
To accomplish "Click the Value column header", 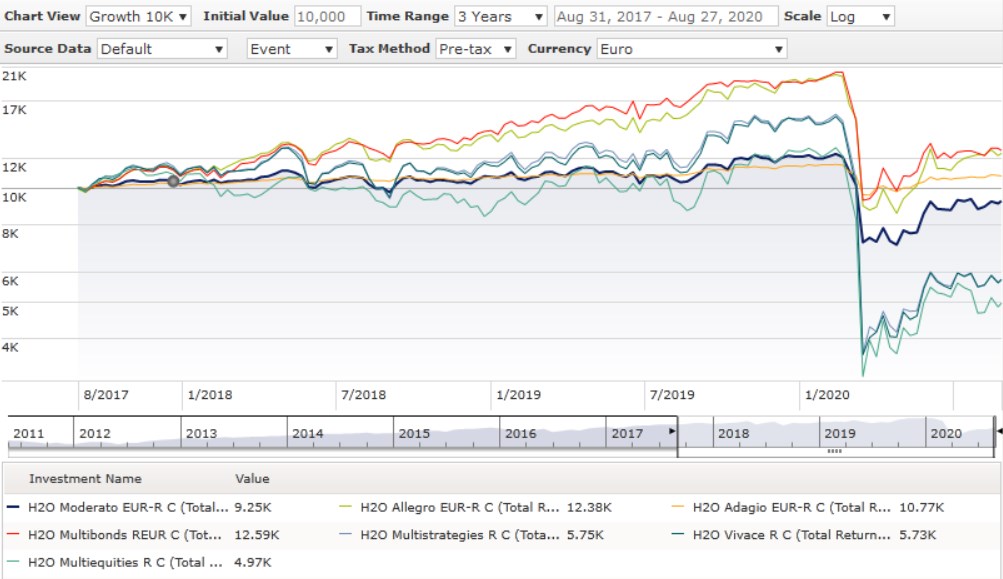I will 252,479.
